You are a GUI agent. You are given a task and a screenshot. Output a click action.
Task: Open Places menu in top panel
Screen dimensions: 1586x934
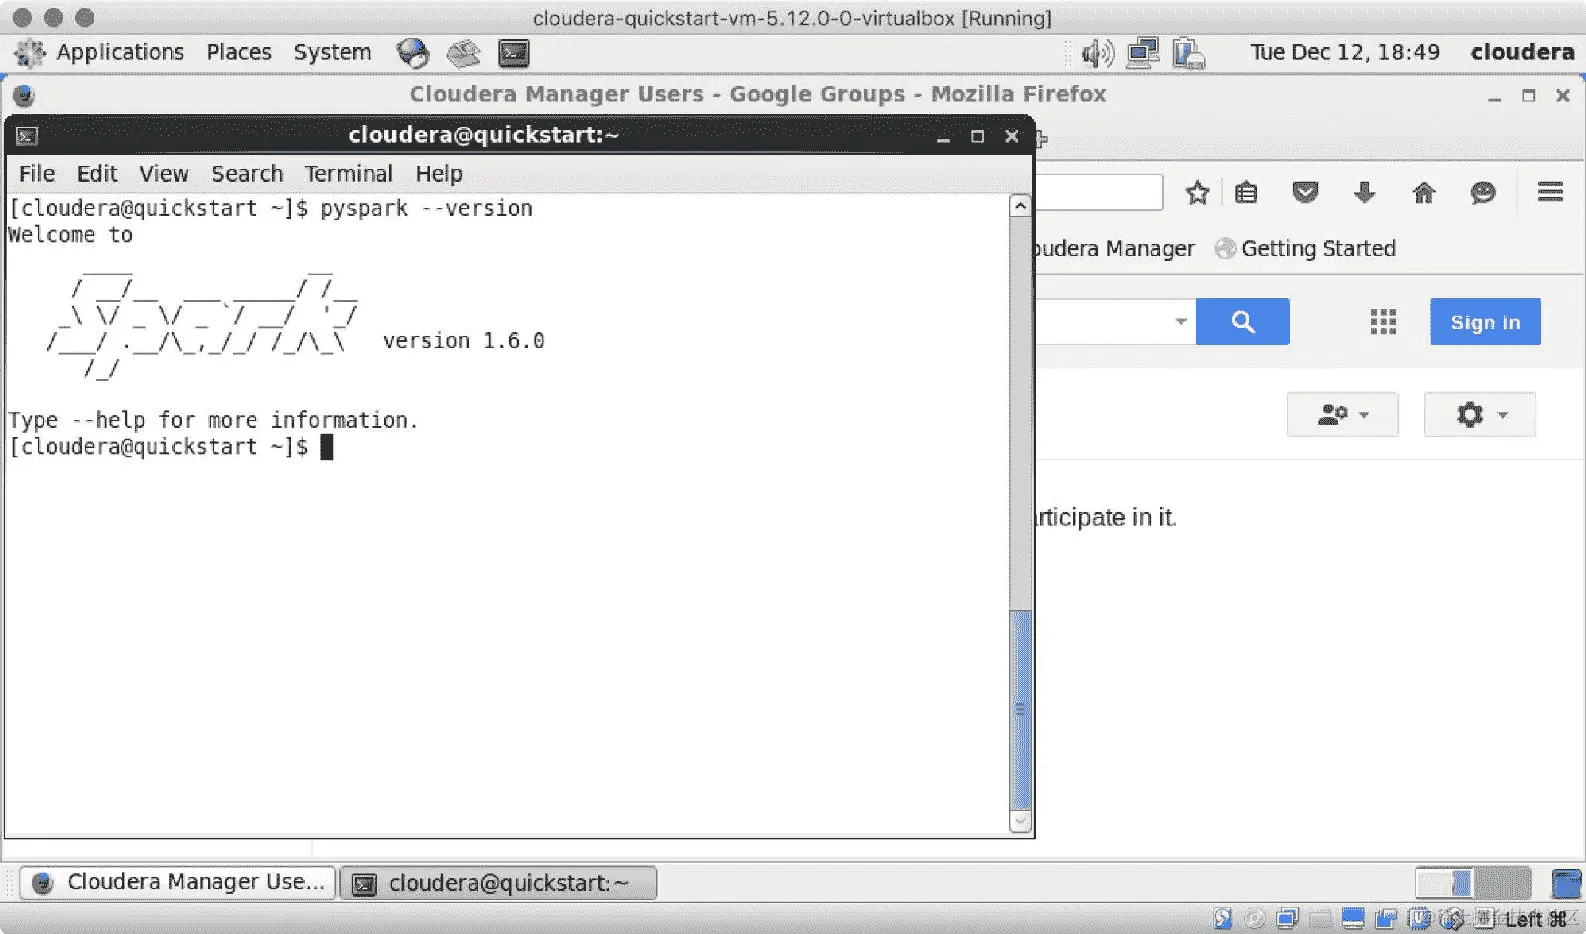pos(239,52)
